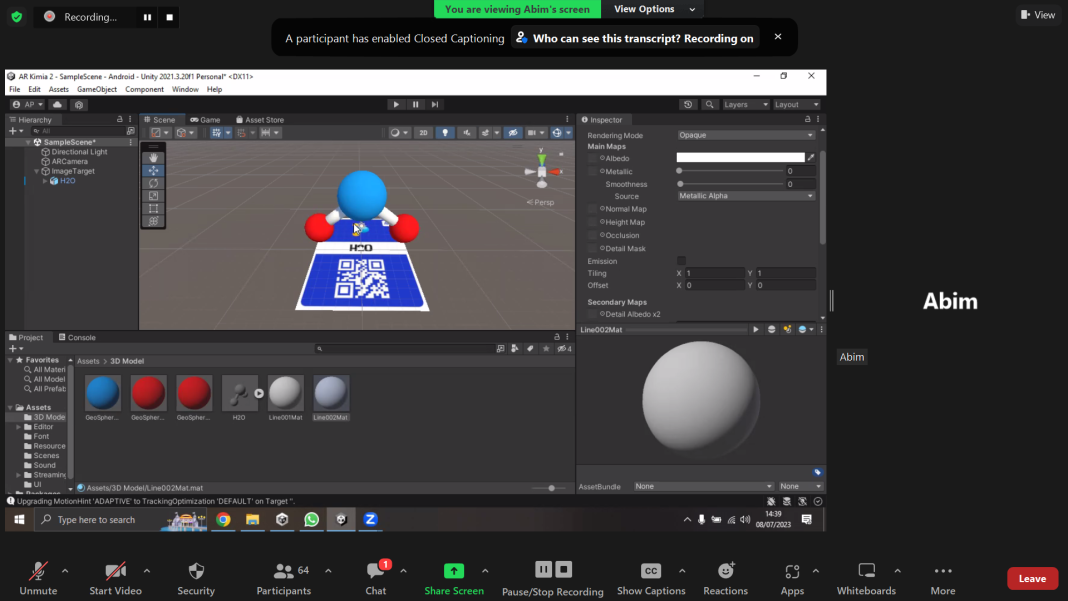Expand the H2O object in Hierarchy
This screenshot has height=601, width=1068.
coord(45,181)
